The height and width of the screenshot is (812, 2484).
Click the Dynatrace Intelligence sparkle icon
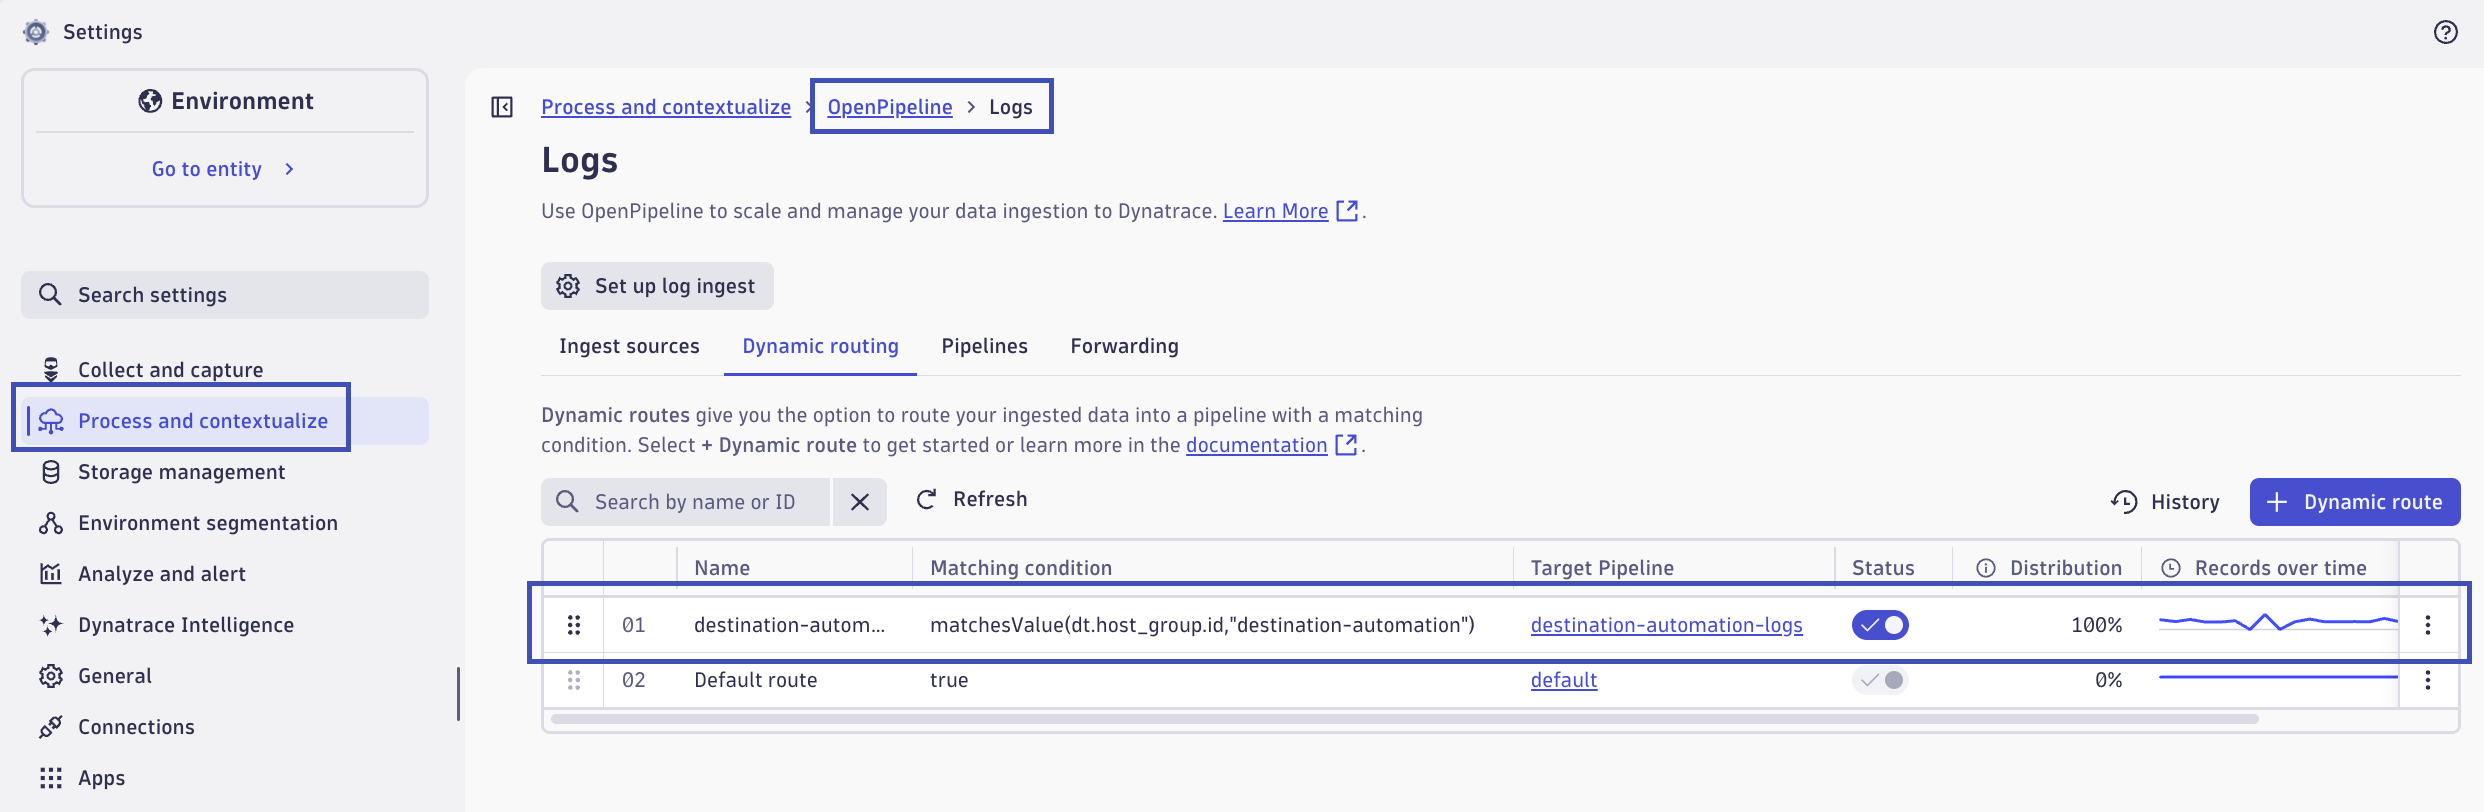coord(51,625)
